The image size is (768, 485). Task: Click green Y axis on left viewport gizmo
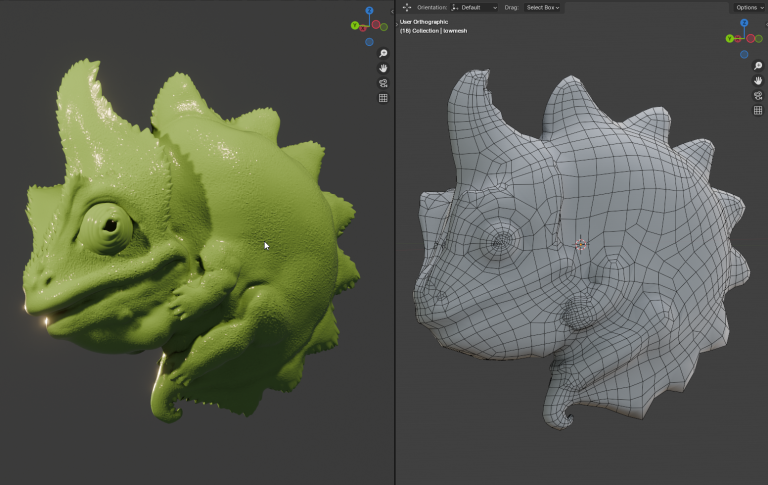(x=355, y=25)
